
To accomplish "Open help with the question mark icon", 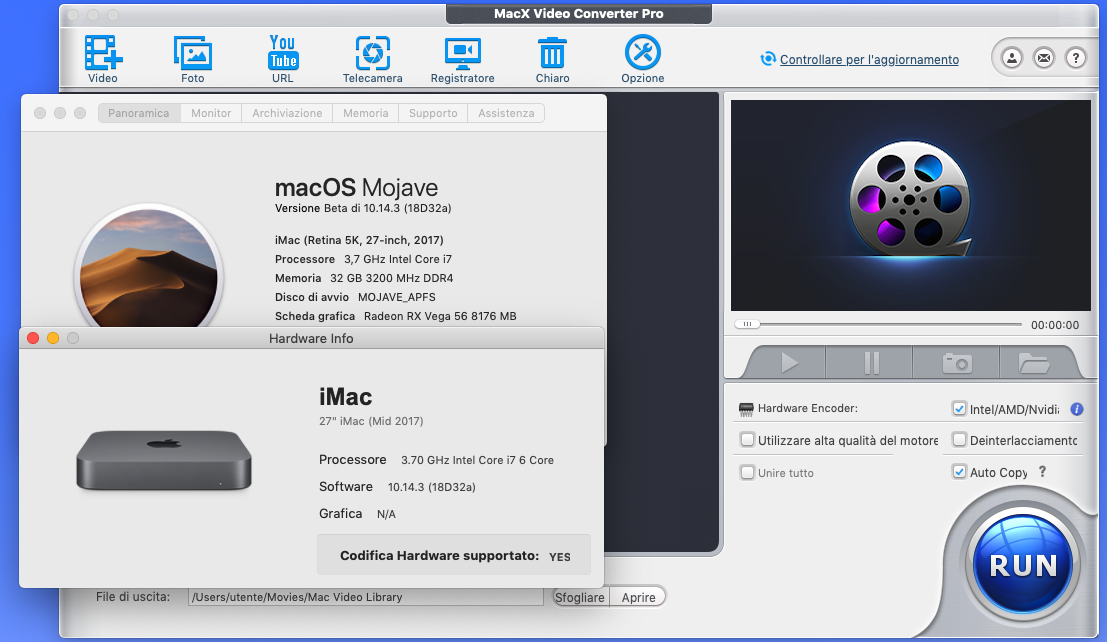I will coord(1075,58).
